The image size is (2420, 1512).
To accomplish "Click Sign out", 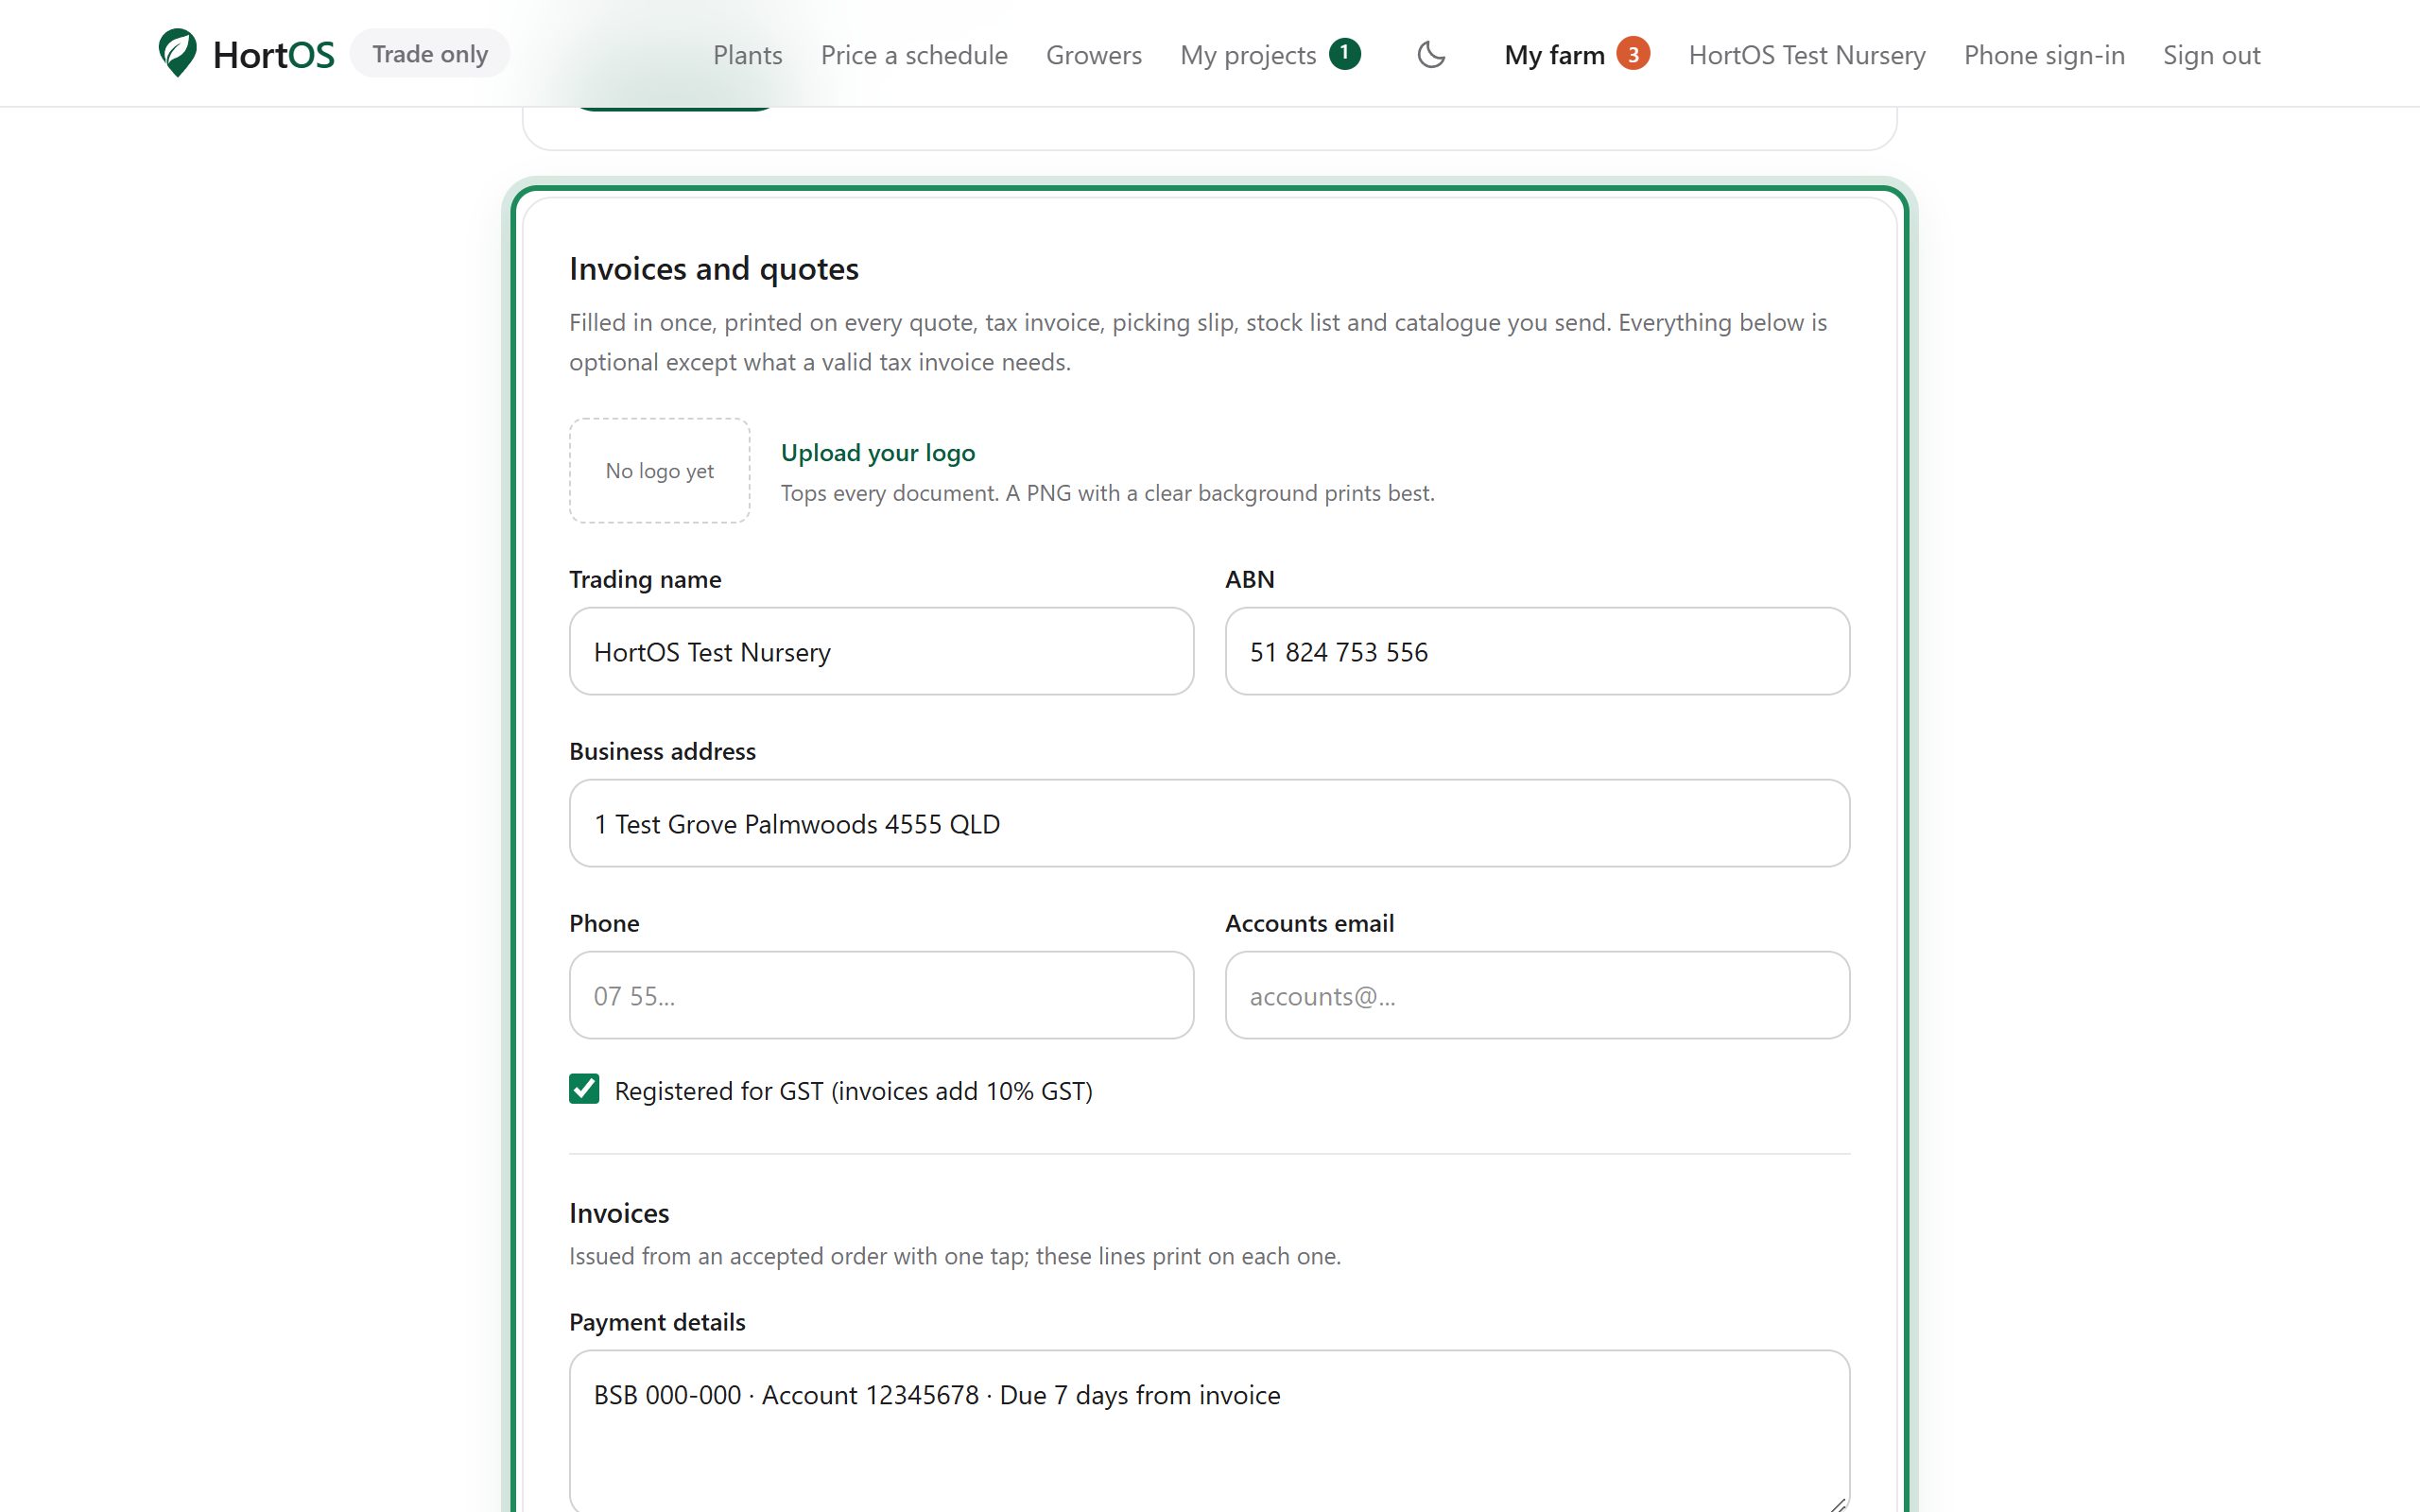I will point(2211,55).
